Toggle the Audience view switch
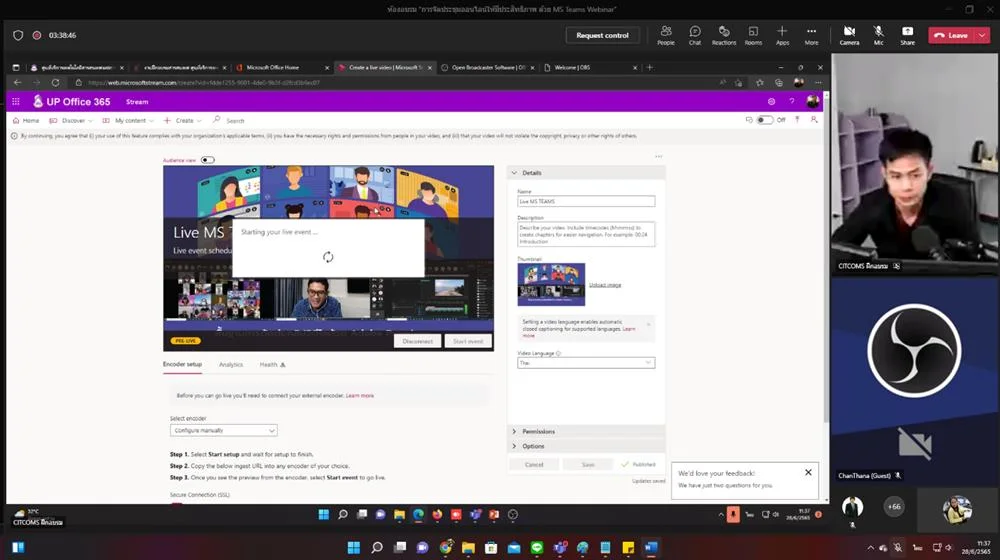 208,160
